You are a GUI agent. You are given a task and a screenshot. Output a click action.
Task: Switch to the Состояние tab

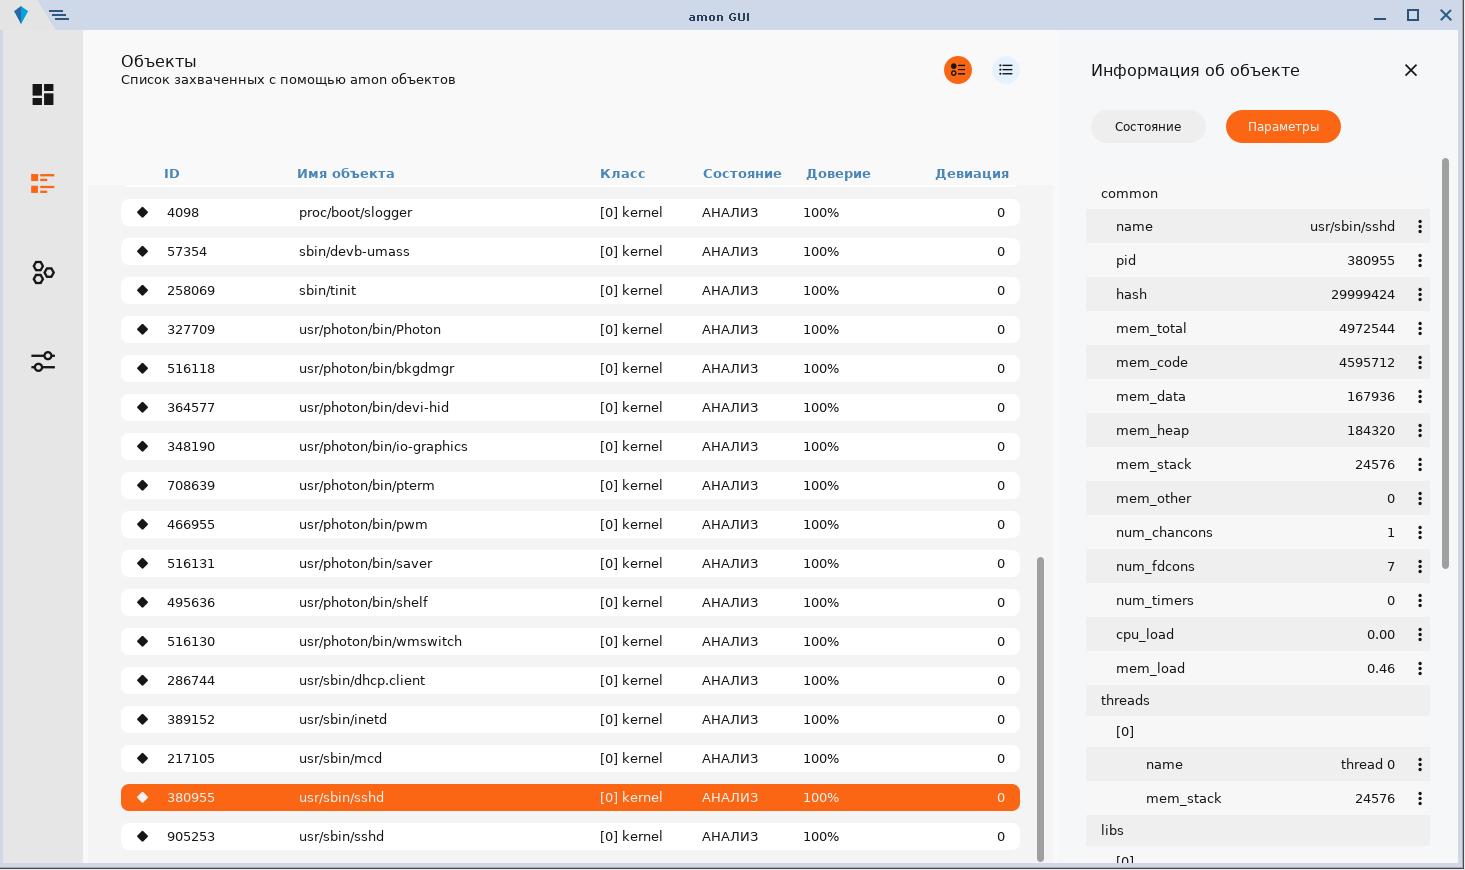(x=1147, y=127)
